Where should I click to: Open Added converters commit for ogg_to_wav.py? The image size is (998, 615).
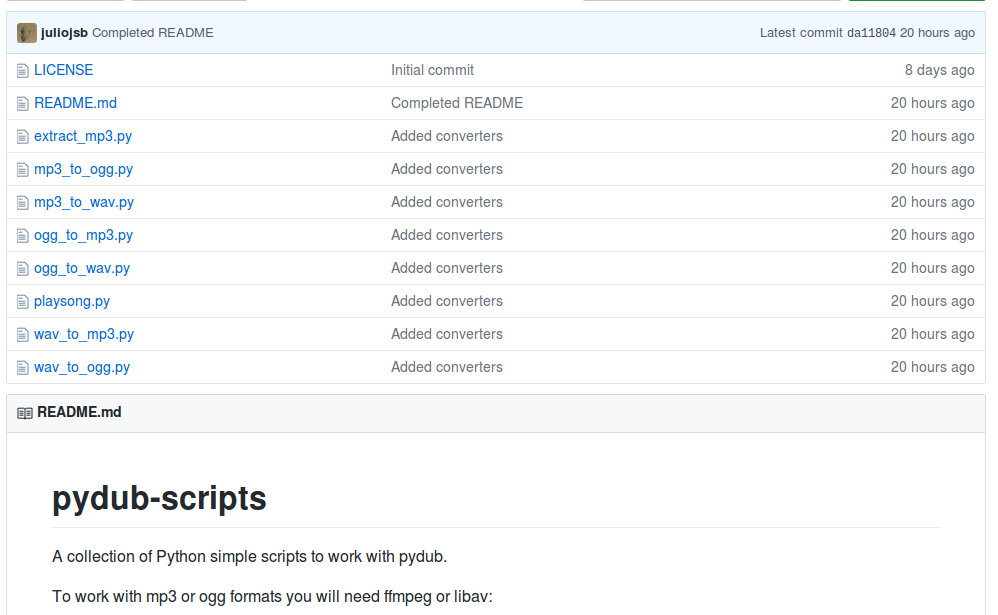click(x=447, y=269)
